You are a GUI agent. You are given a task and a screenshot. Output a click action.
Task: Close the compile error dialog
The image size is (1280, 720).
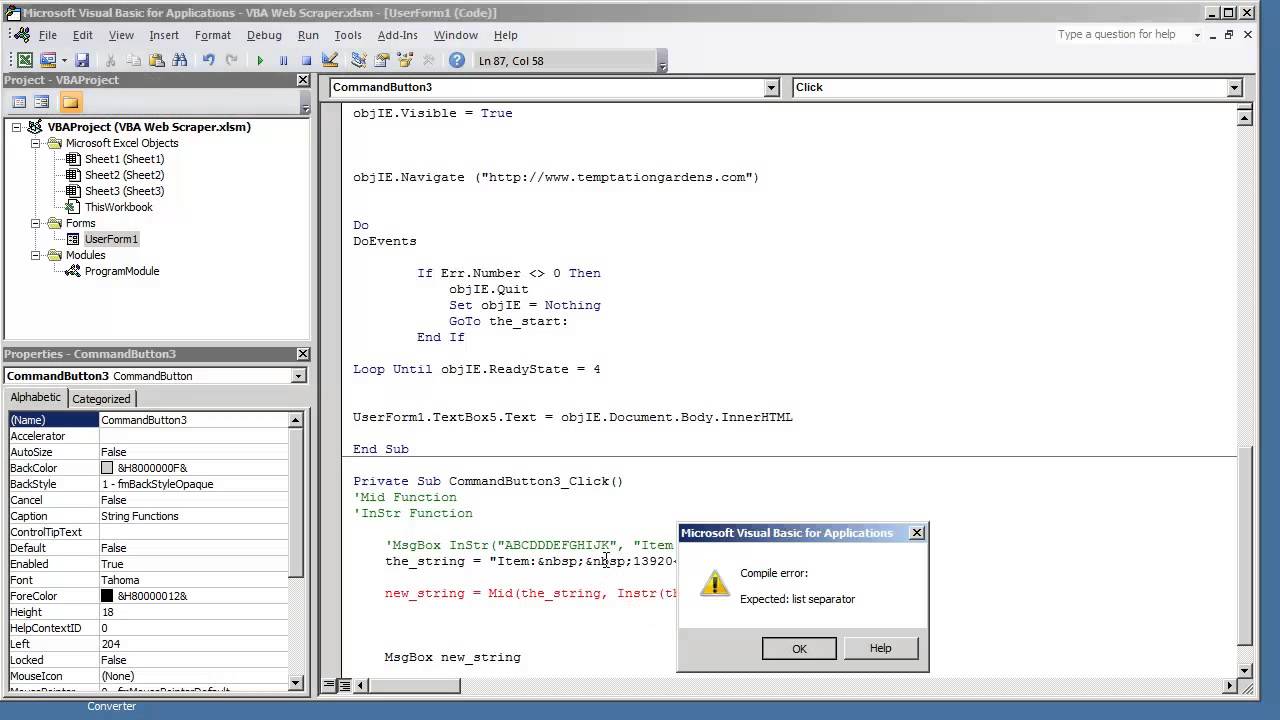pyautogui.click(x=916, y=533)
